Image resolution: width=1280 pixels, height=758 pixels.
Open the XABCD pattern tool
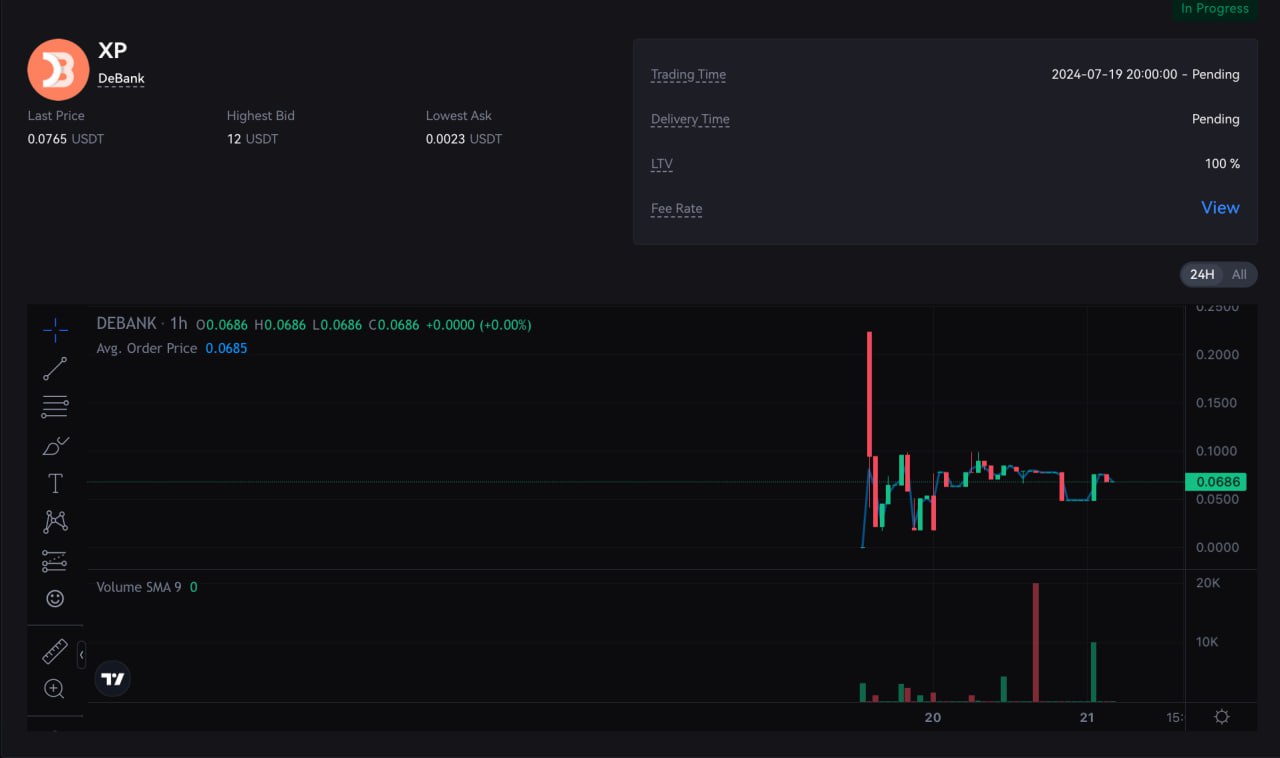55,521
